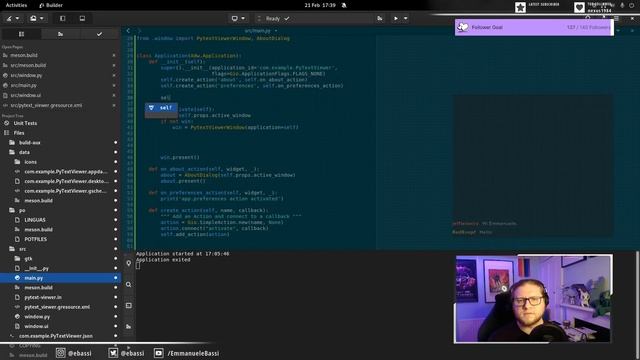640x360 pixels.
Task: Open the LINGUAS file
Action: (60, 220)
